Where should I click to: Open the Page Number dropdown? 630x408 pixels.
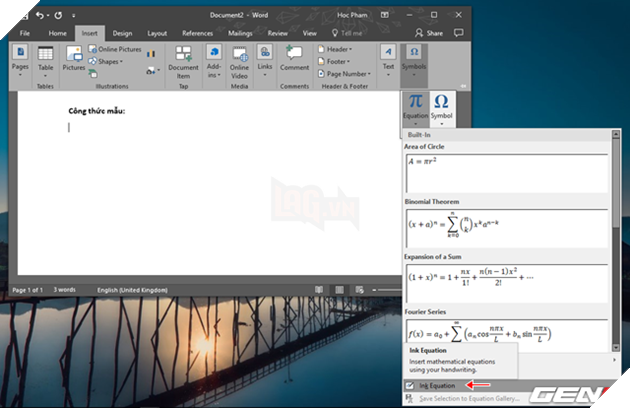[x=344, y=74]
